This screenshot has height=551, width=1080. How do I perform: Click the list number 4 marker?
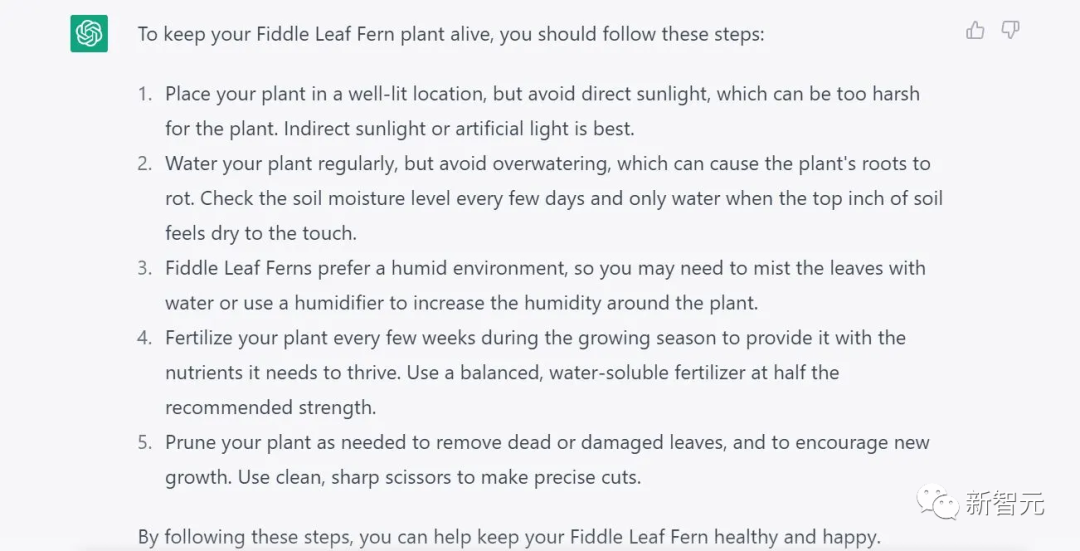pos(145,337)
